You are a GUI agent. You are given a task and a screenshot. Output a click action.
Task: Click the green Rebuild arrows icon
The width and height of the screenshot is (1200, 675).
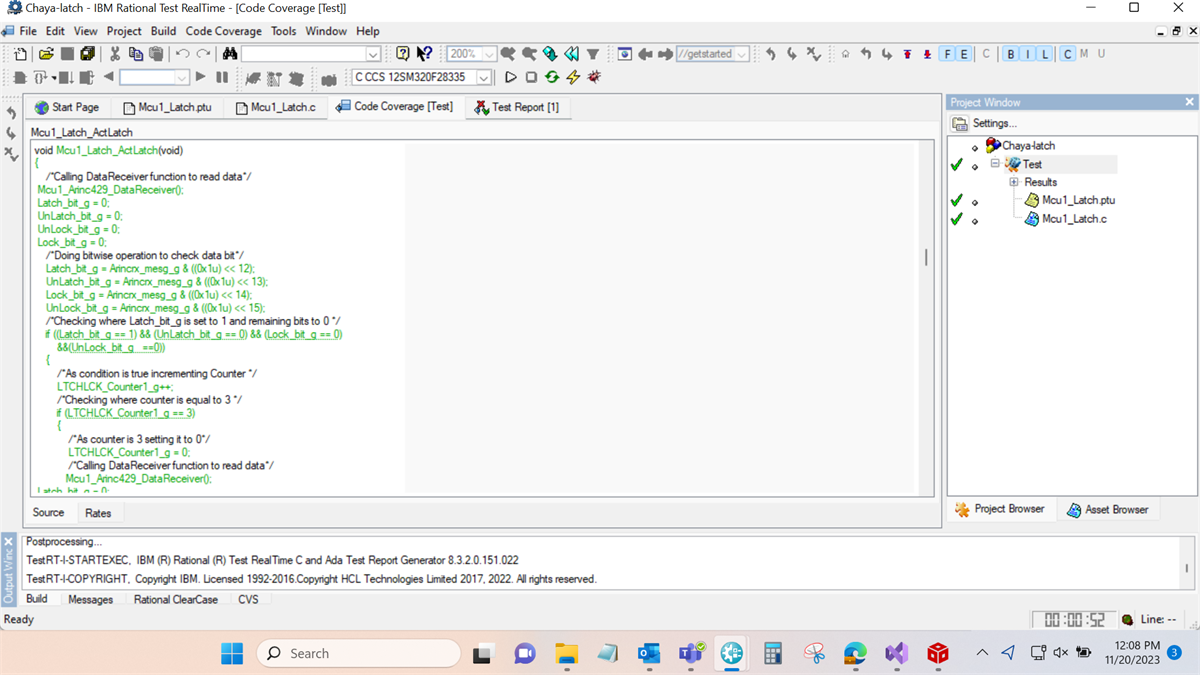552,77
